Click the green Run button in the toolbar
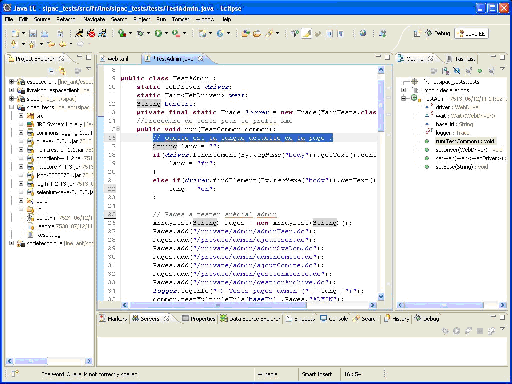512x384 pixels. [158, 33]
